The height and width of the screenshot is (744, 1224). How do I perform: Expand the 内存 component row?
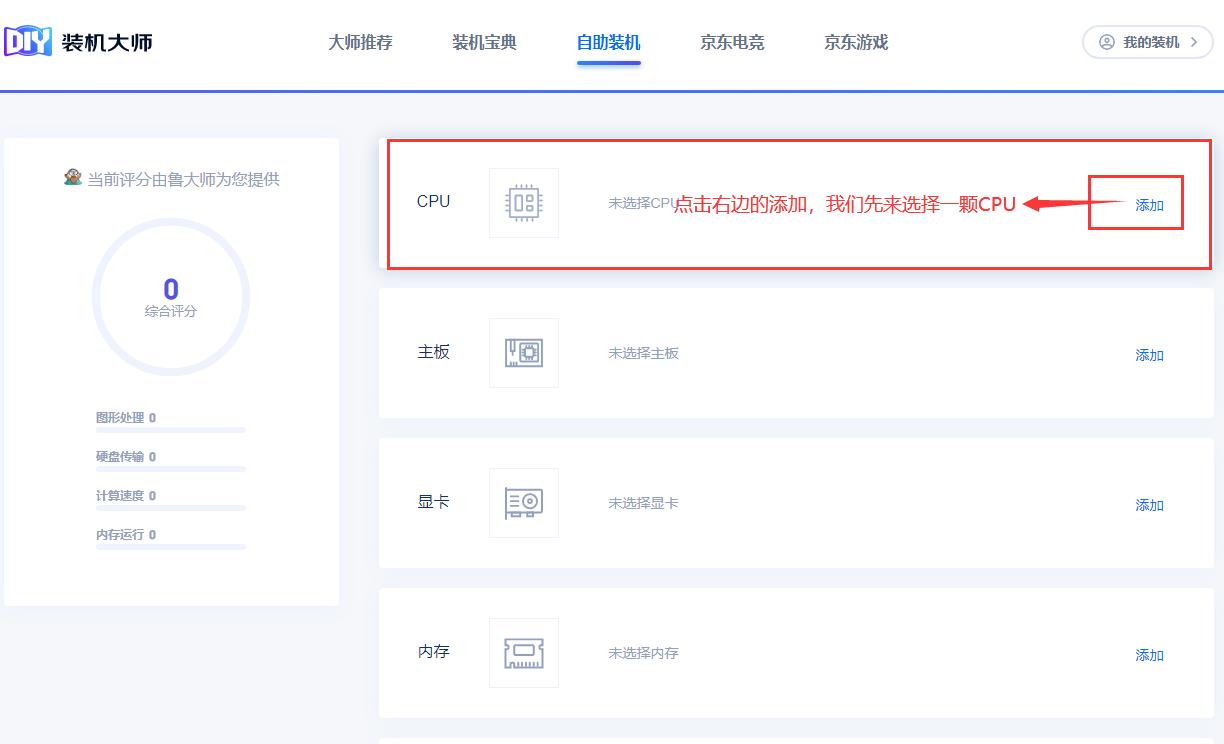pos(800,652)
